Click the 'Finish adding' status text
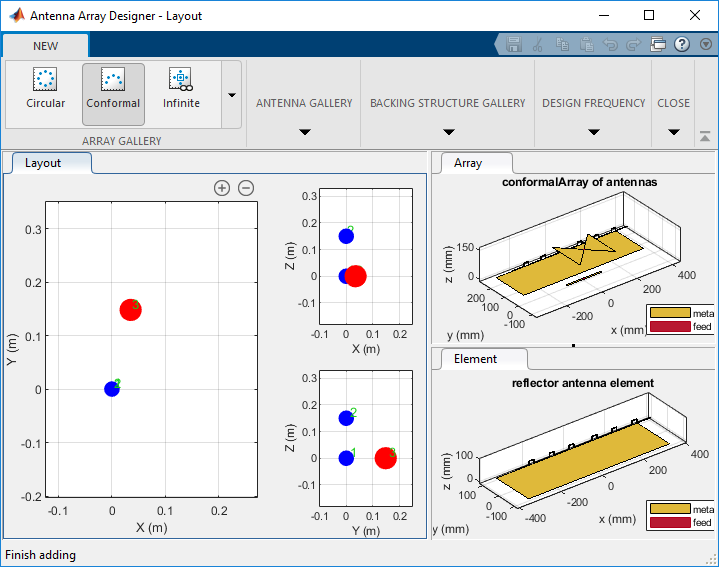This screenshot has width=719, height=567. point(40,555)
